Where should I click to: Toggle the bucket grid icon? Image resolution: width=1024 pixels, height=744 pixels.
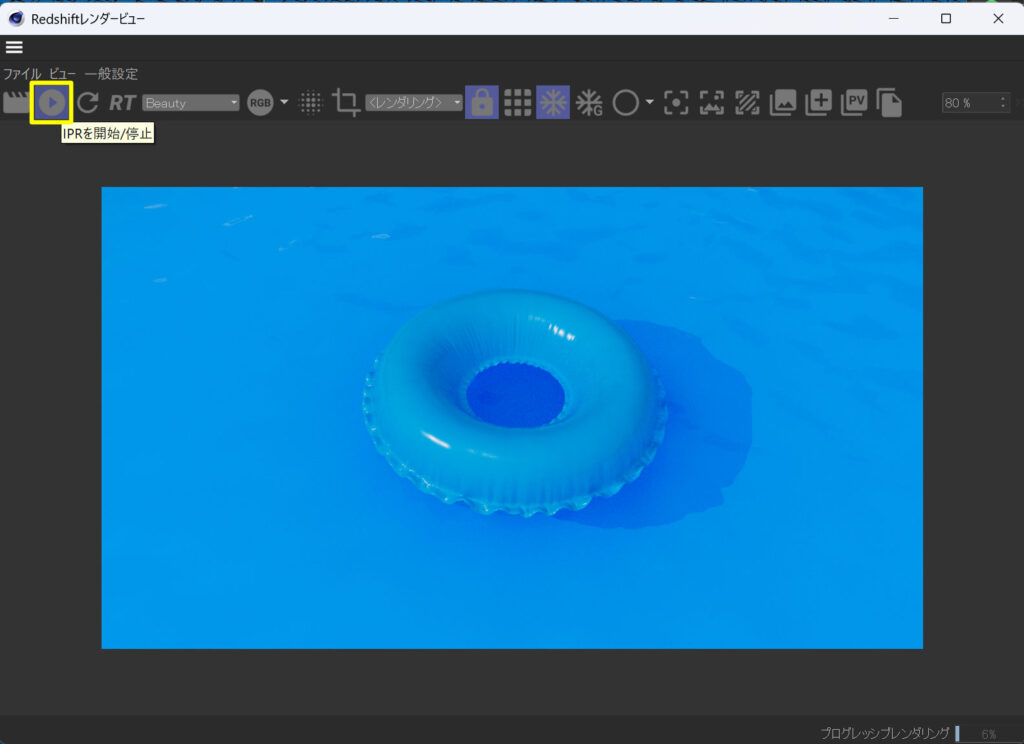518,103
